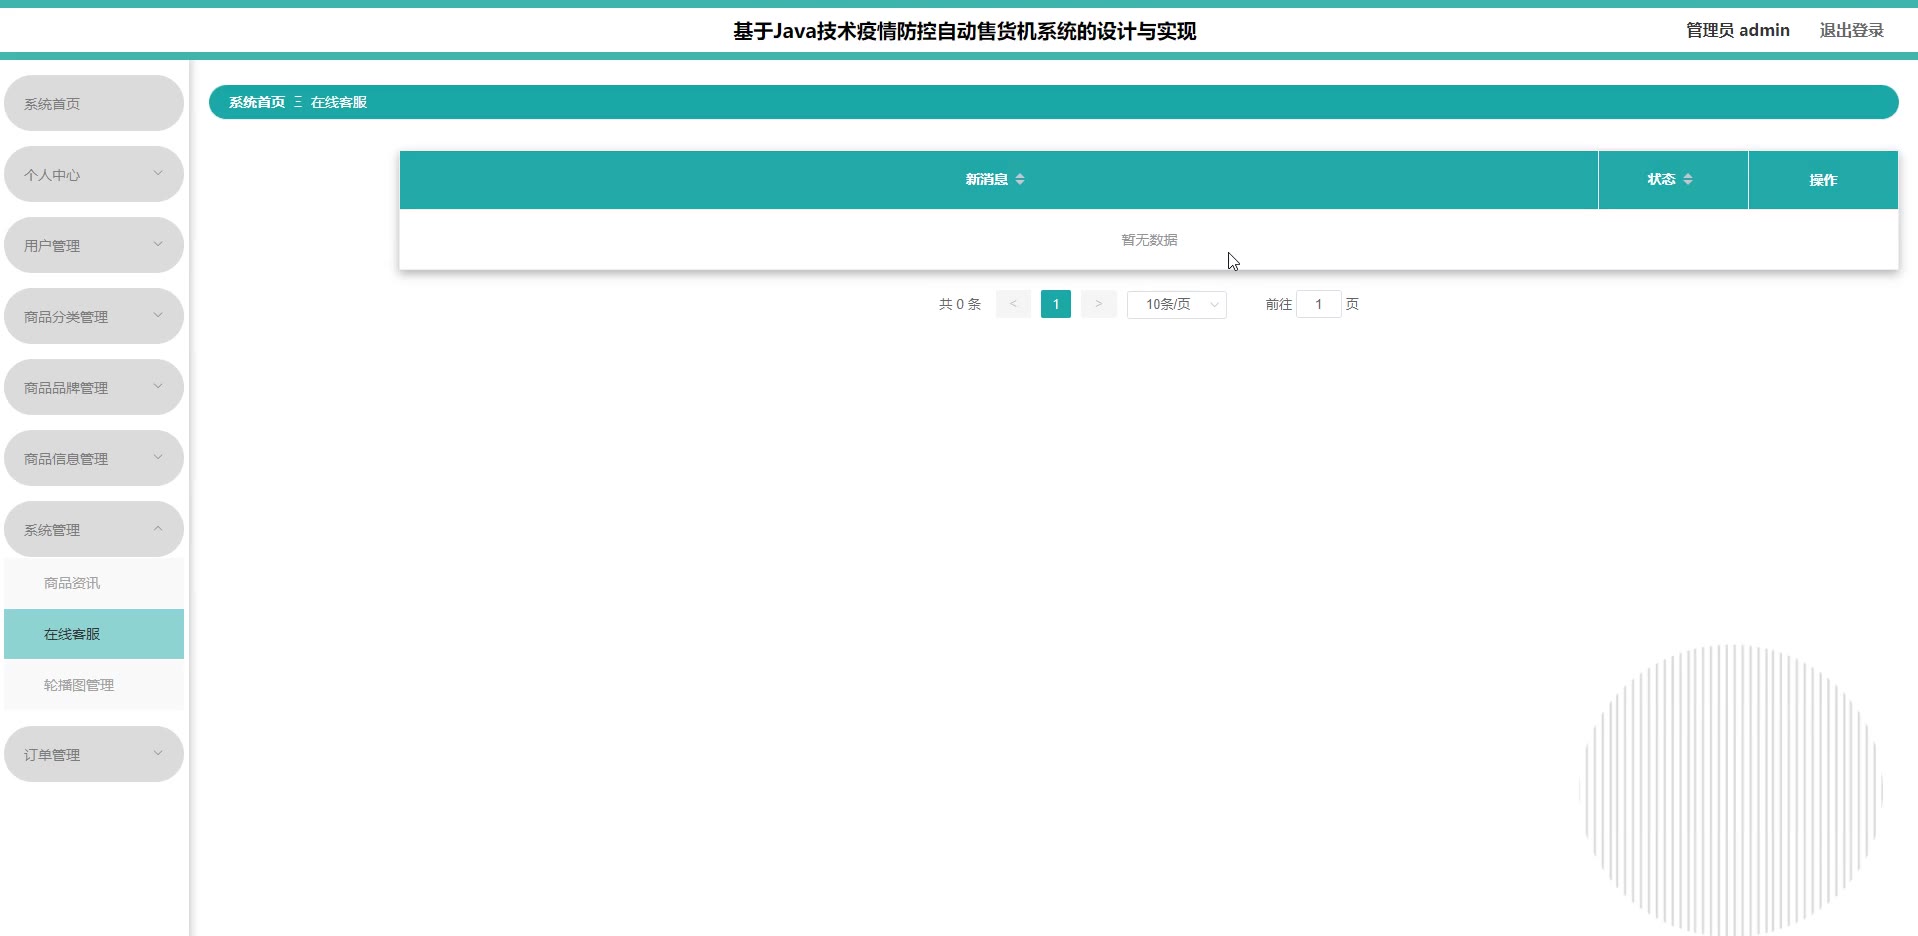This screenshot has height=936, width=1918.
Task: Click the page number jump input field
Action: coord(1319,304)
